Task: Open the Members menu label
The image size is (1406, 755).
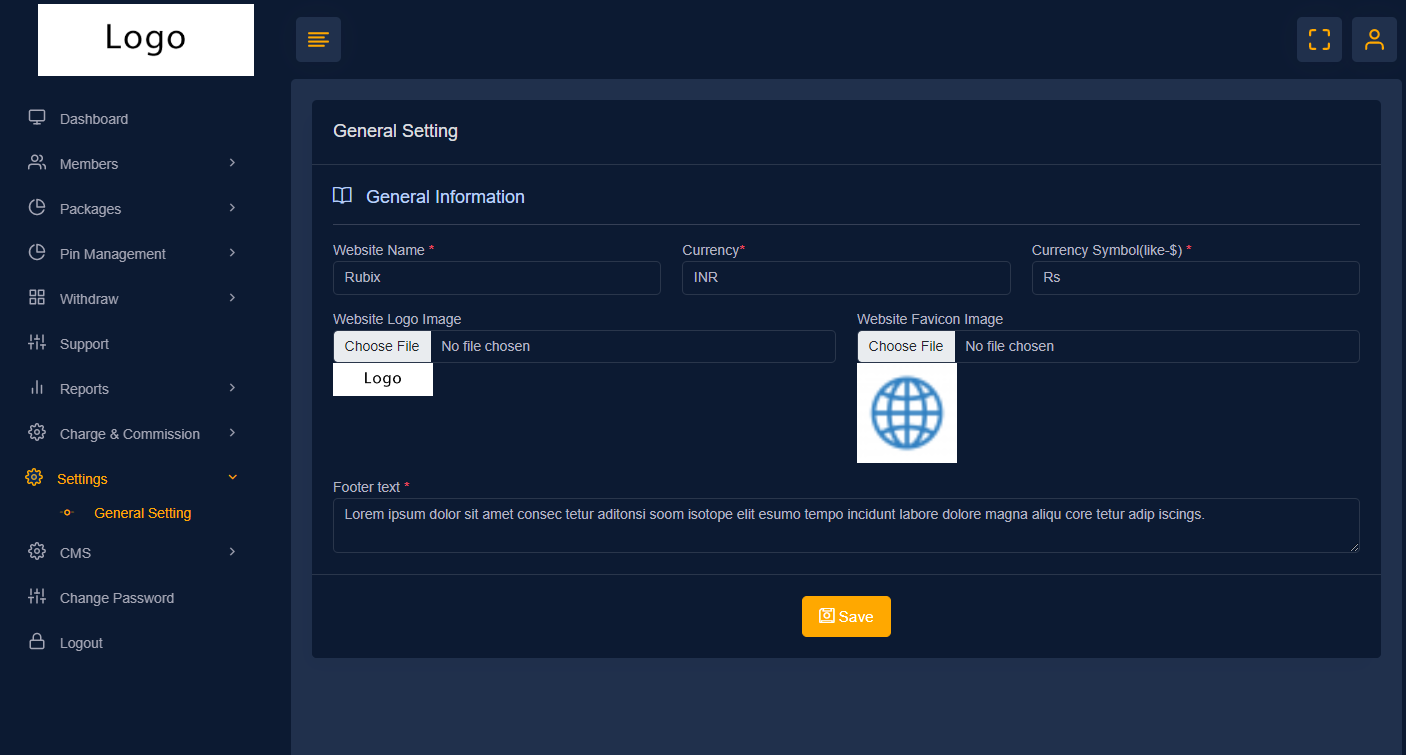Action: [89, 164]
